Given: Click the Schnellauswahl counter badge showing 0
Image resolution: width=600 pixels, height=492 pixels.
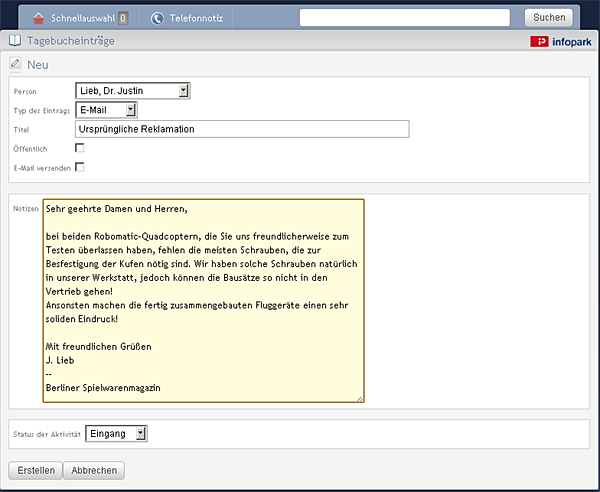Looking at the screenshot, I should point(123,18).
